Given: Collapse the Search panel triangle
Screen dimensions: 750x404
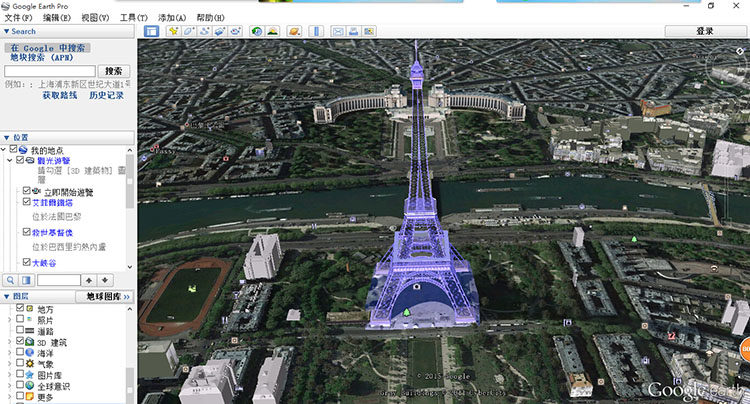Looking at the screenshot, I should 6,32.
